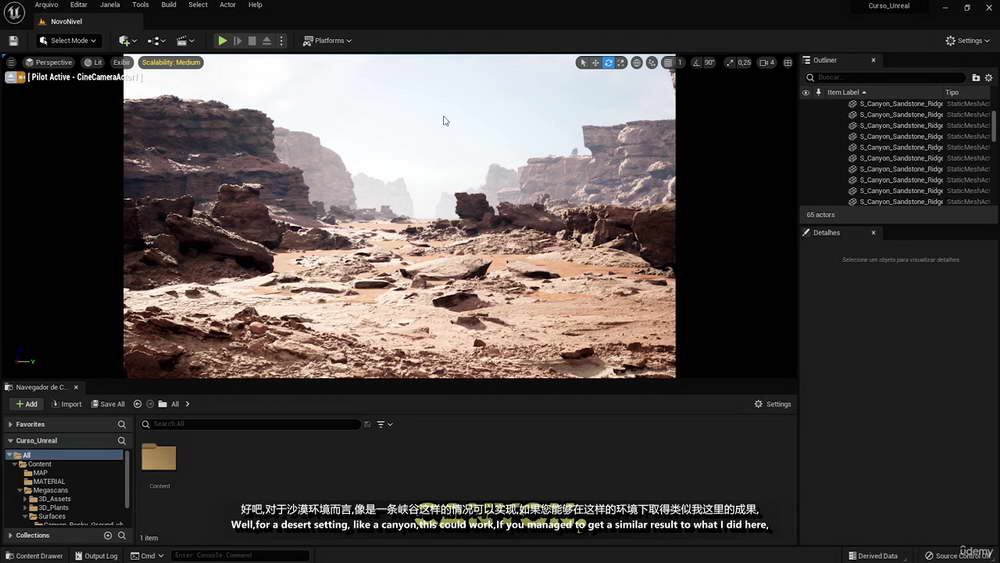
Task: Click Add in the Content Browser
Action: pyautogui.click(x=27, y=404)
